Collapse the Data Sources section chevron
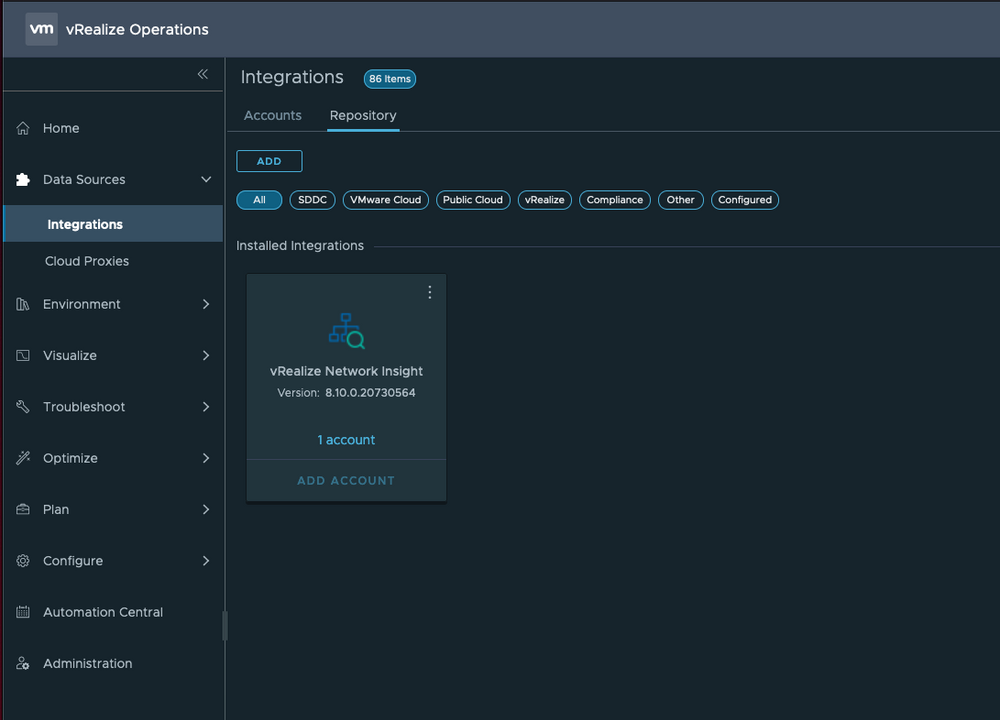 click(x=206, y=180)
